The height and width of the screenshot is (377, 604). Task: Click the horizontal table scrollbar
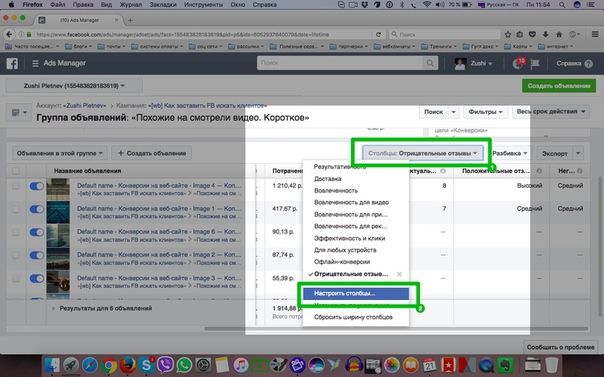(396, 329)
